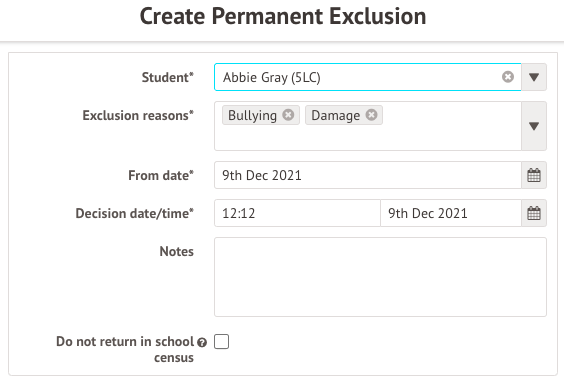Clear the selected student Abbie Gray

coord(508,77)
